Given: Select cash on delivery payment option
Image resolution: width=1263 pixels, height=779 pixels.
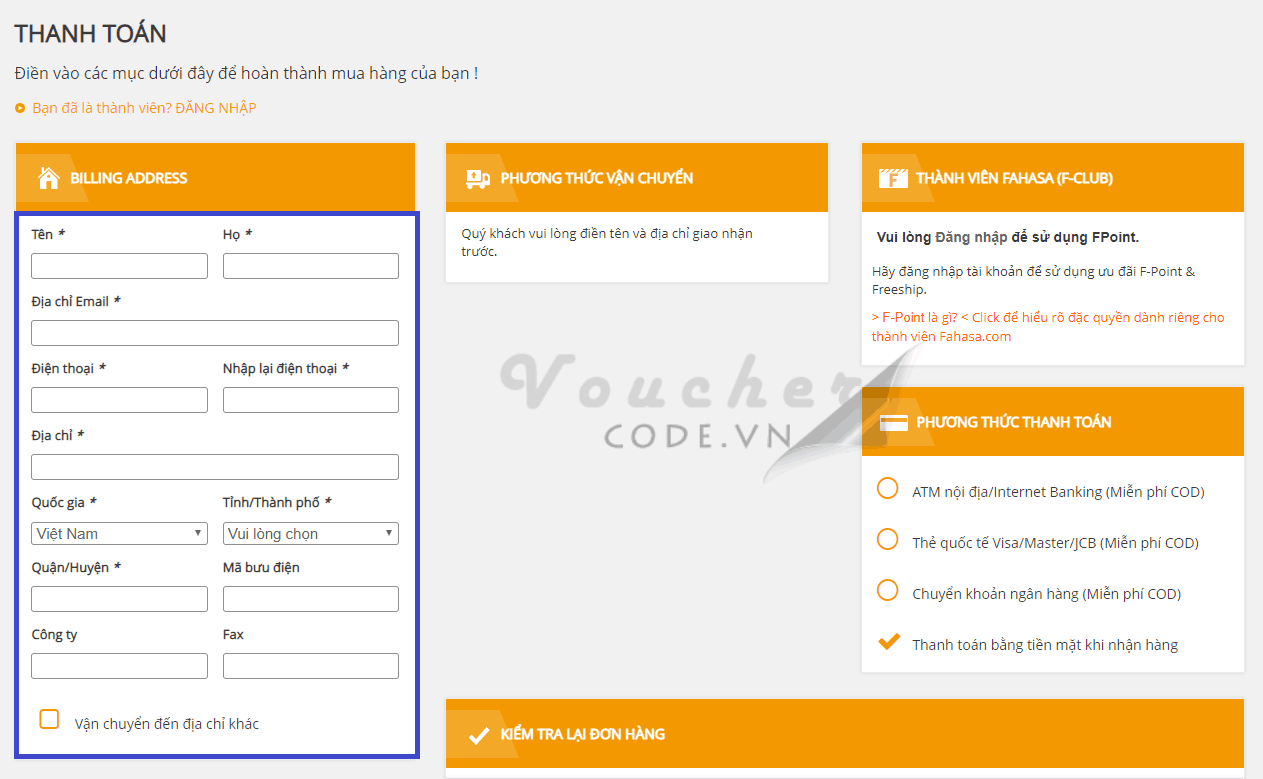Looking at the screenshot, I should tap(887, 642).
